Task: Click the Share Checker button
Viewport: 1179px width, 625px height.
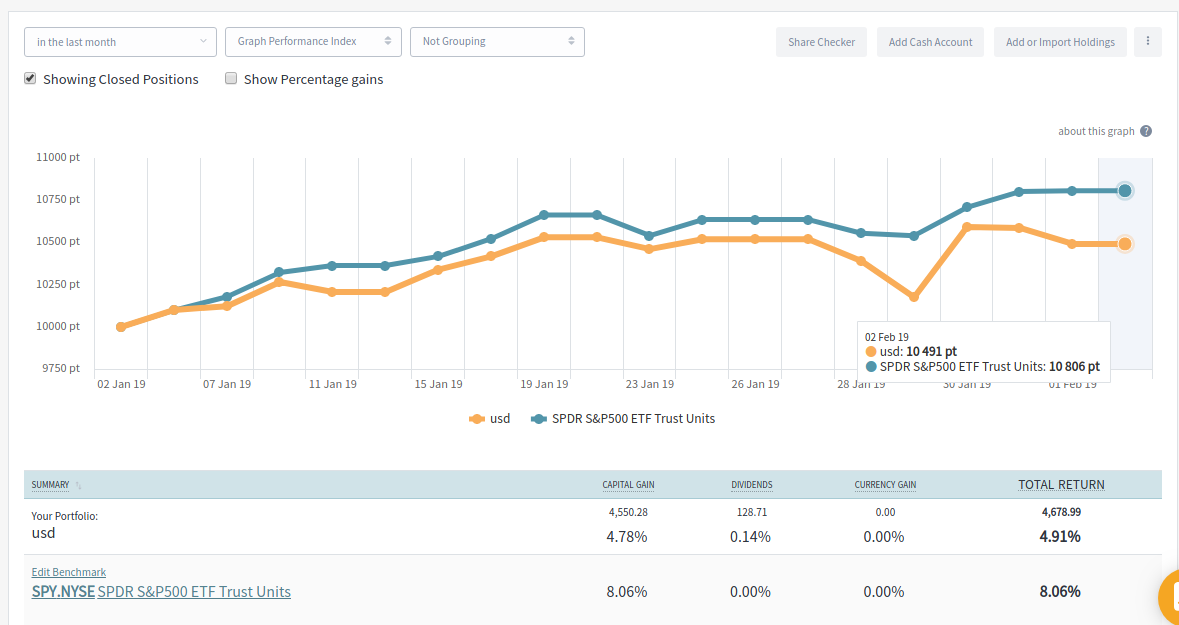Action: [x=821, y=42]
